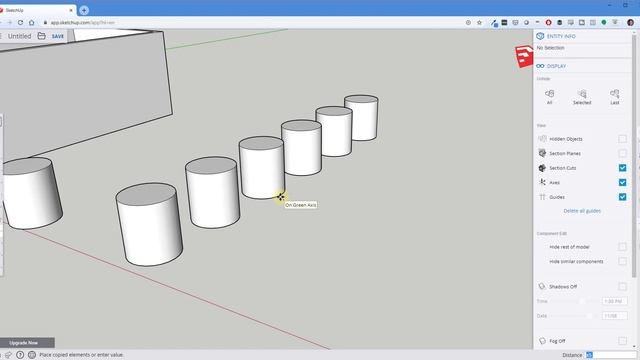
Task: Click the Date value field
Action: (x=615, y=316)
